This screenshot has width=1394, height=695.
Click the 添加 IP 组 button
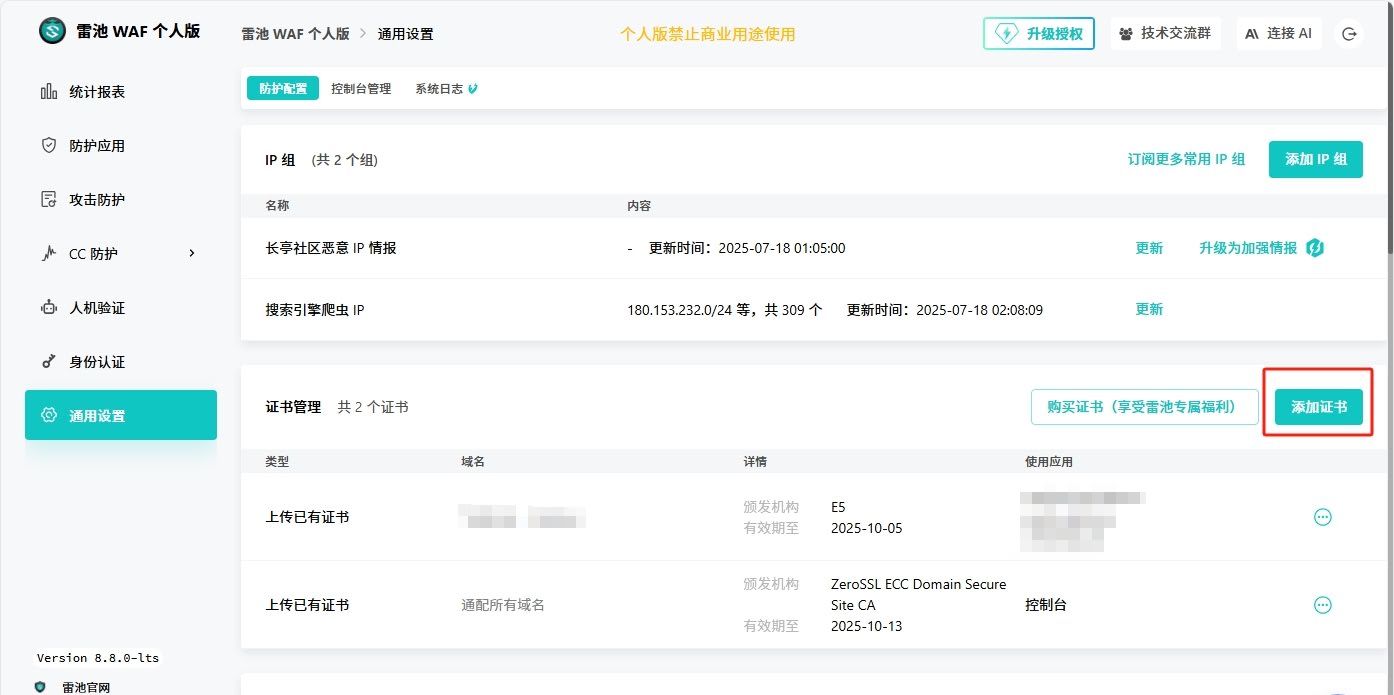(1315, 160)
